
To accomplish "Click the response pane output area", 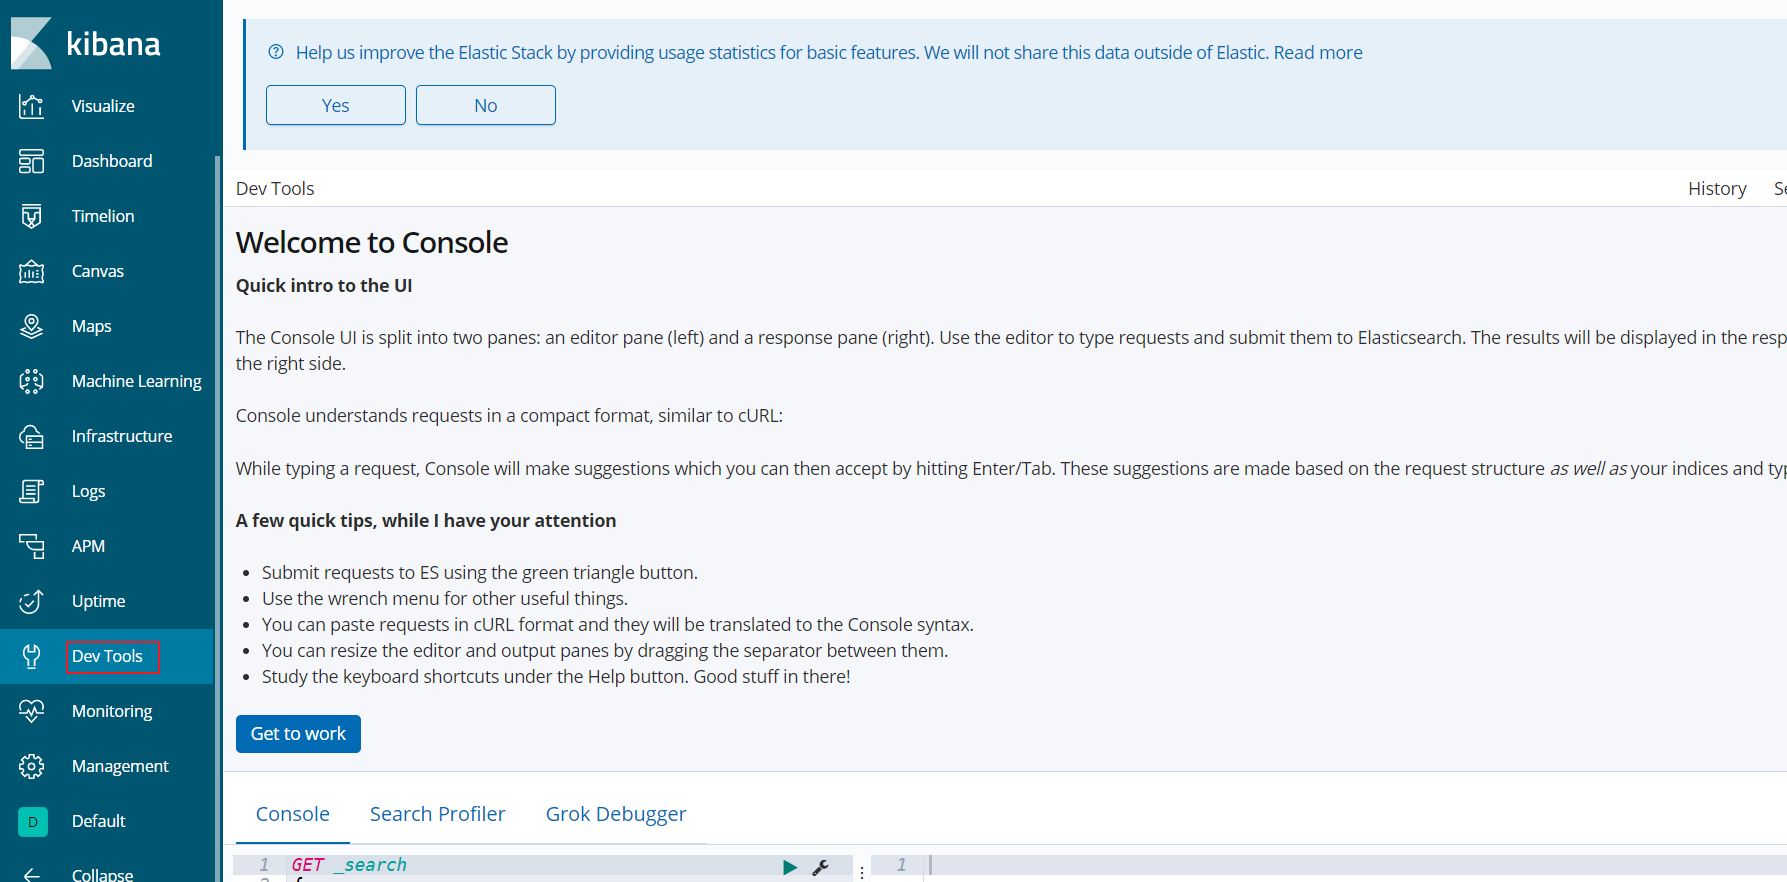I will tap(1358, 867).
